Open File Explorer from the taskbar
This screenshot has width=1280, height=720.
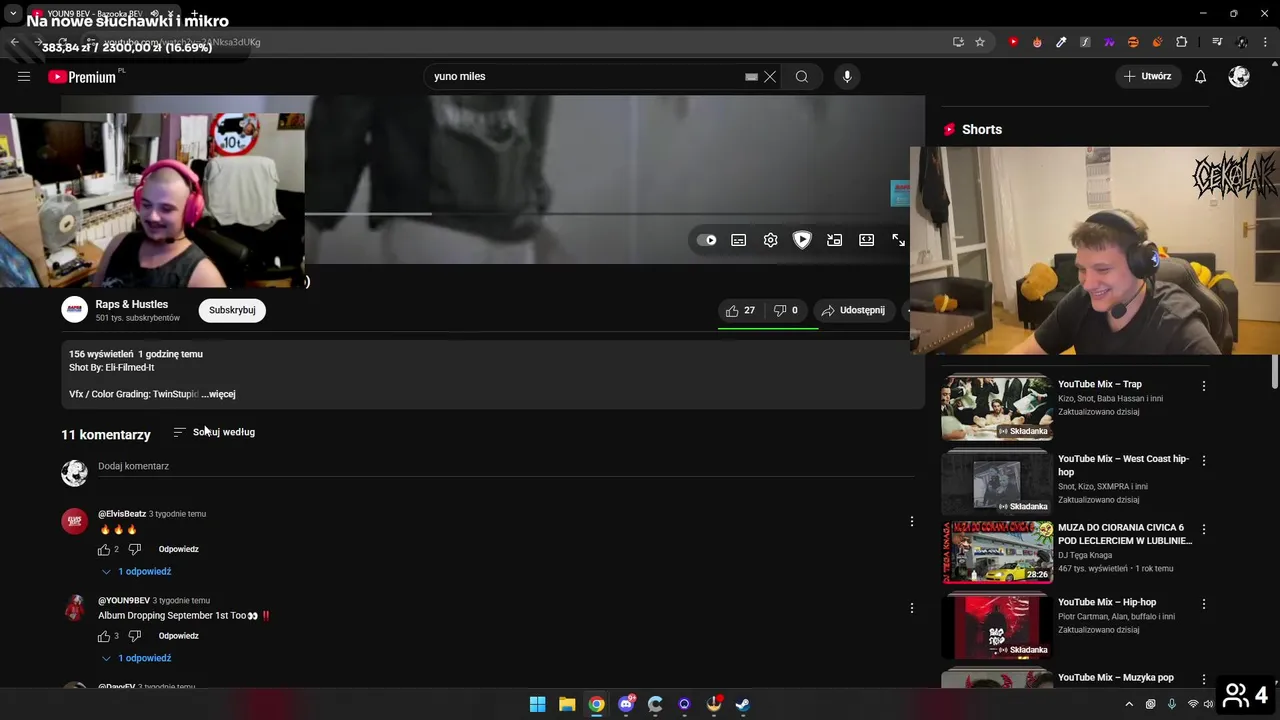click(x=567, y=704)
